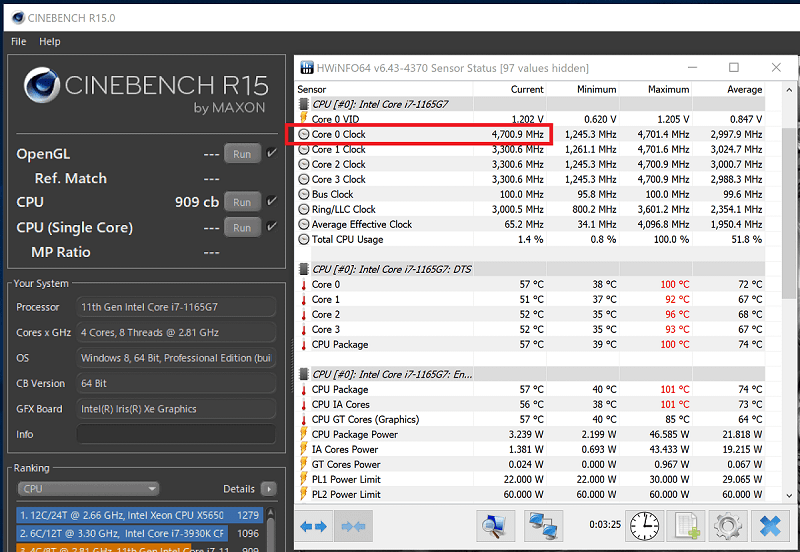The width and height of the screenshot is (800, 552).
Task: Run the CPU (Single Core) benchmark
Action: (242, 227)
